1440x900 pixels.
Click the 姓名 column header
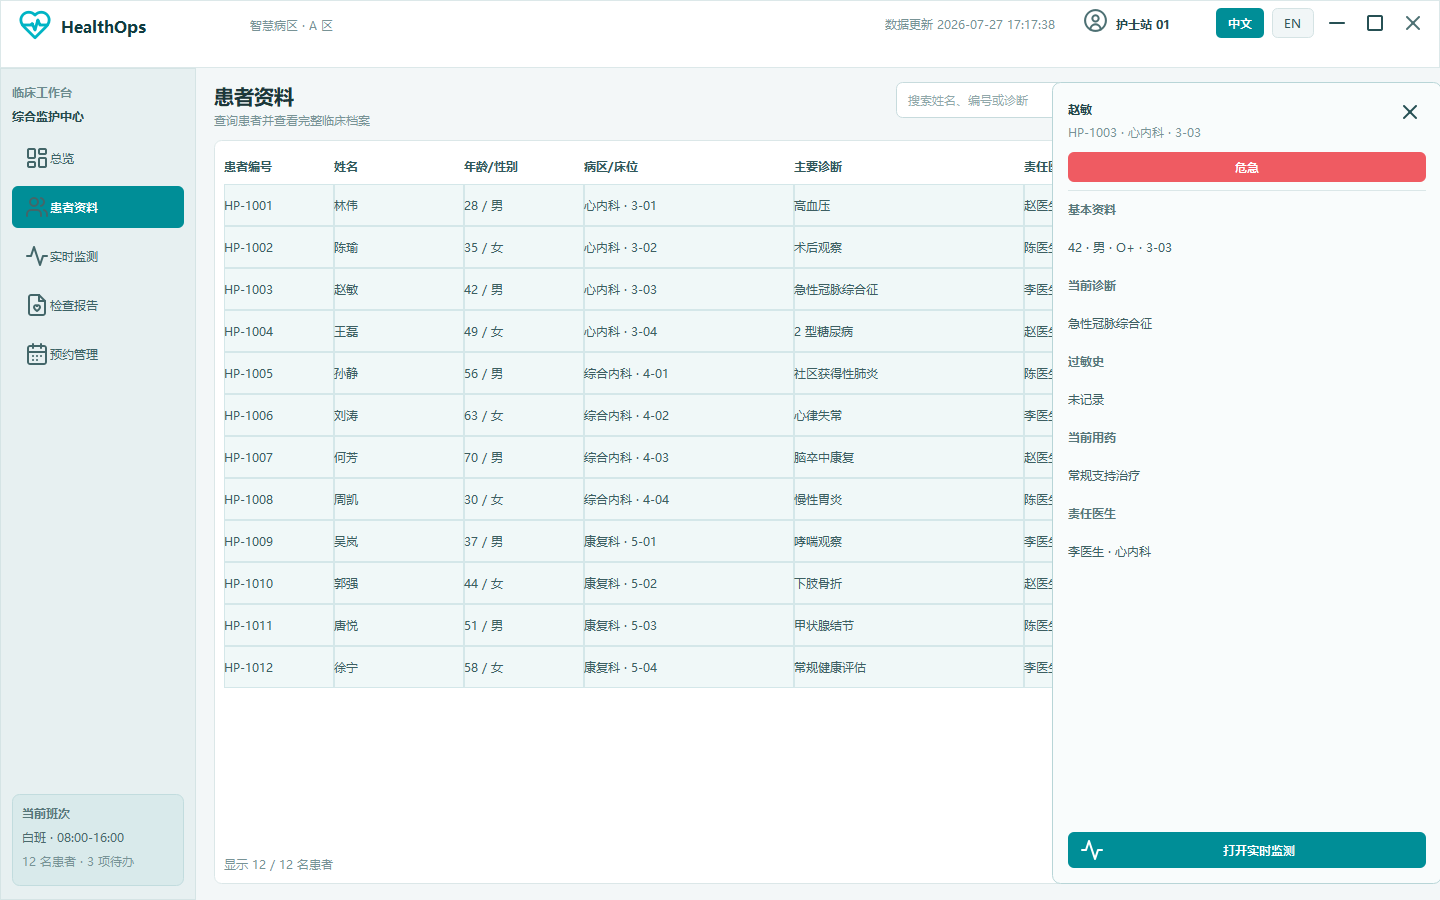346,167
